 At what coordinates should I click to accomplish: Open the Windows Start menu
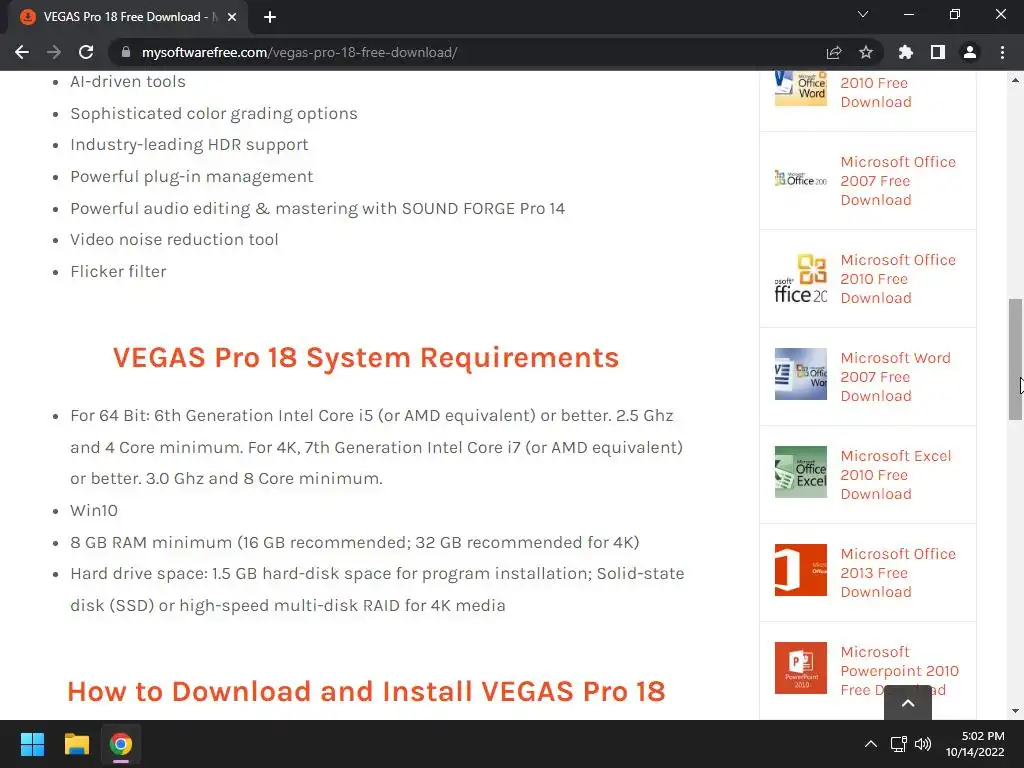tap(32, 744)
